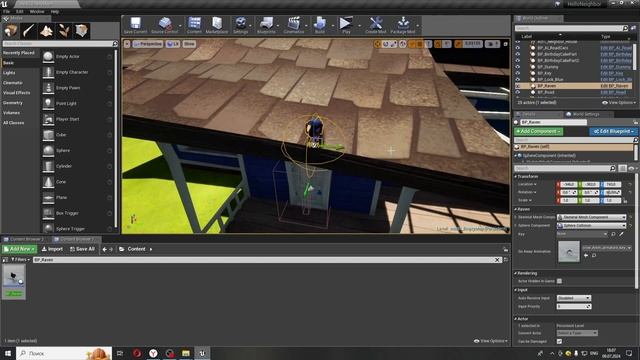640x360 pixels.
Task: Open the Window menu
Action: pyautogui.click(x=37, y=12)
